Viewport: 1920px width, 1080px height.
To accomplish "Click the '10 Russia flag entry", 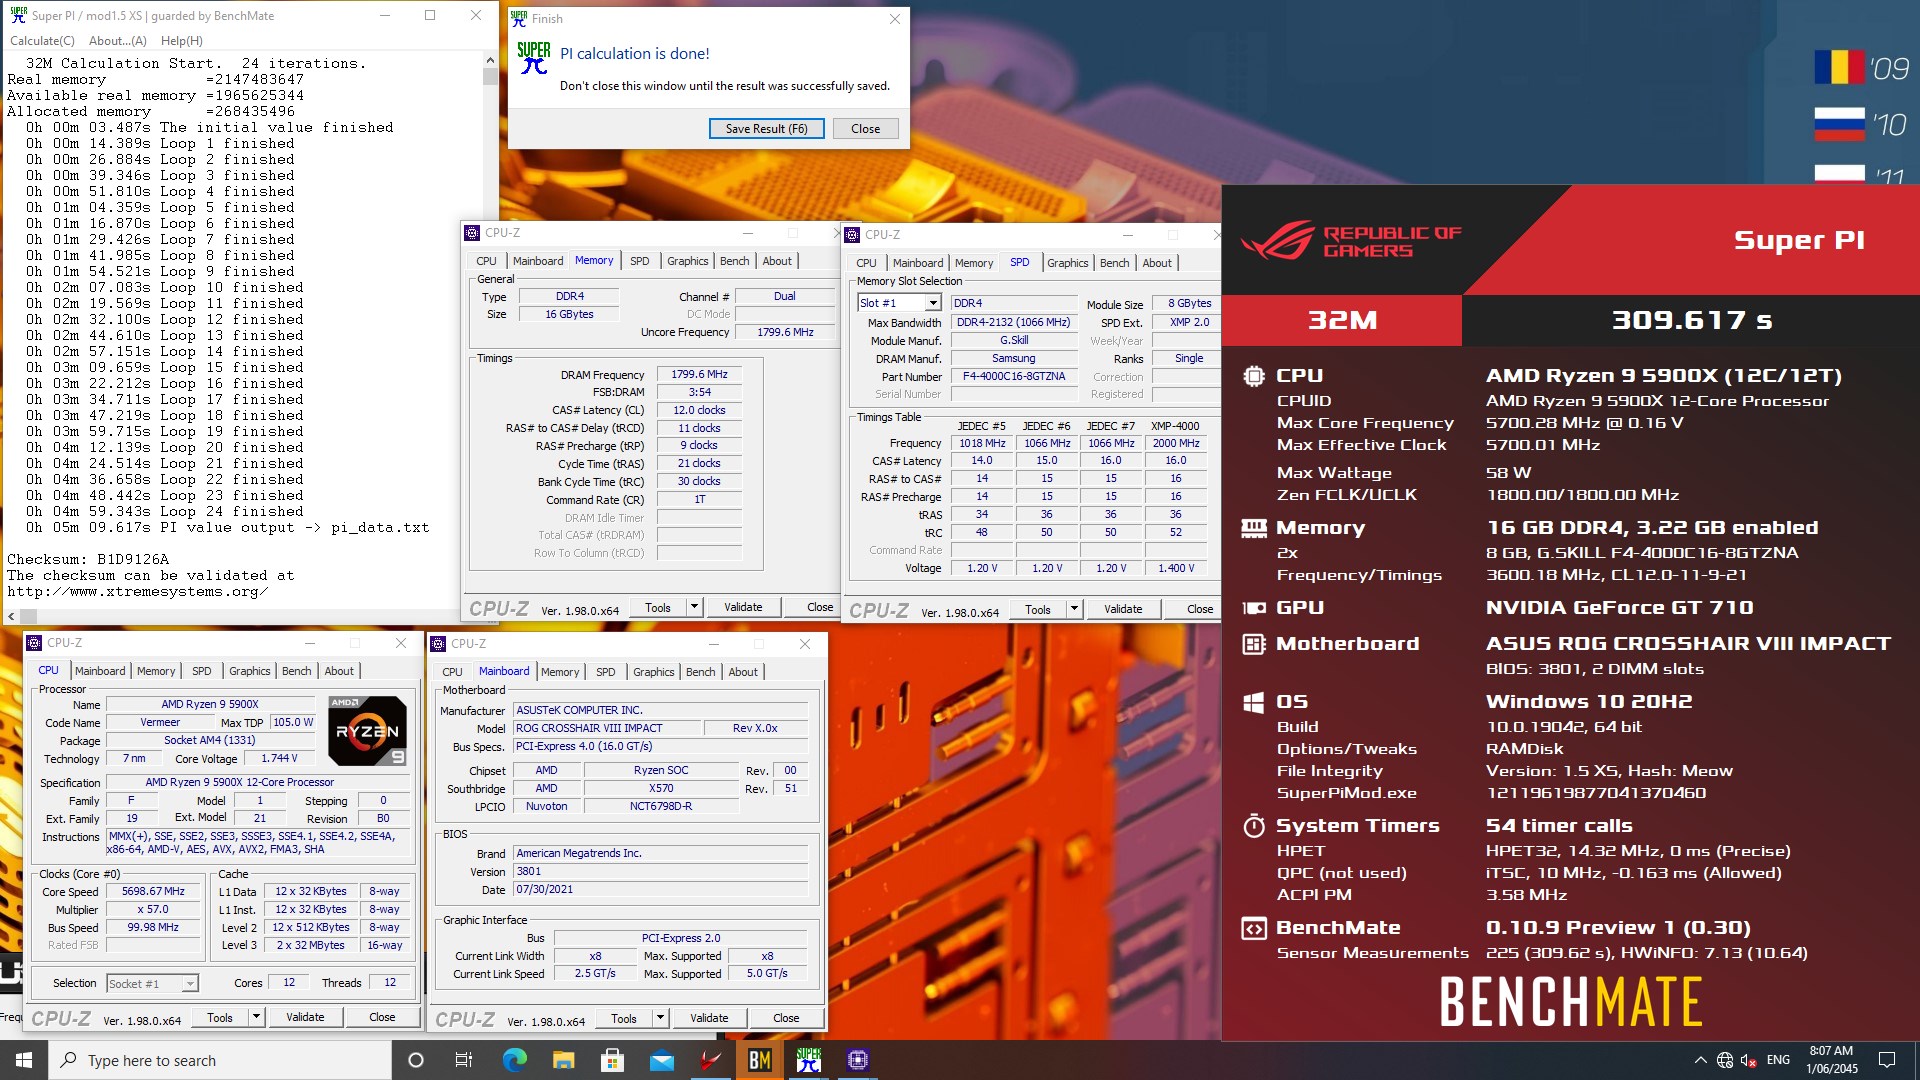I will [1862, 124].
